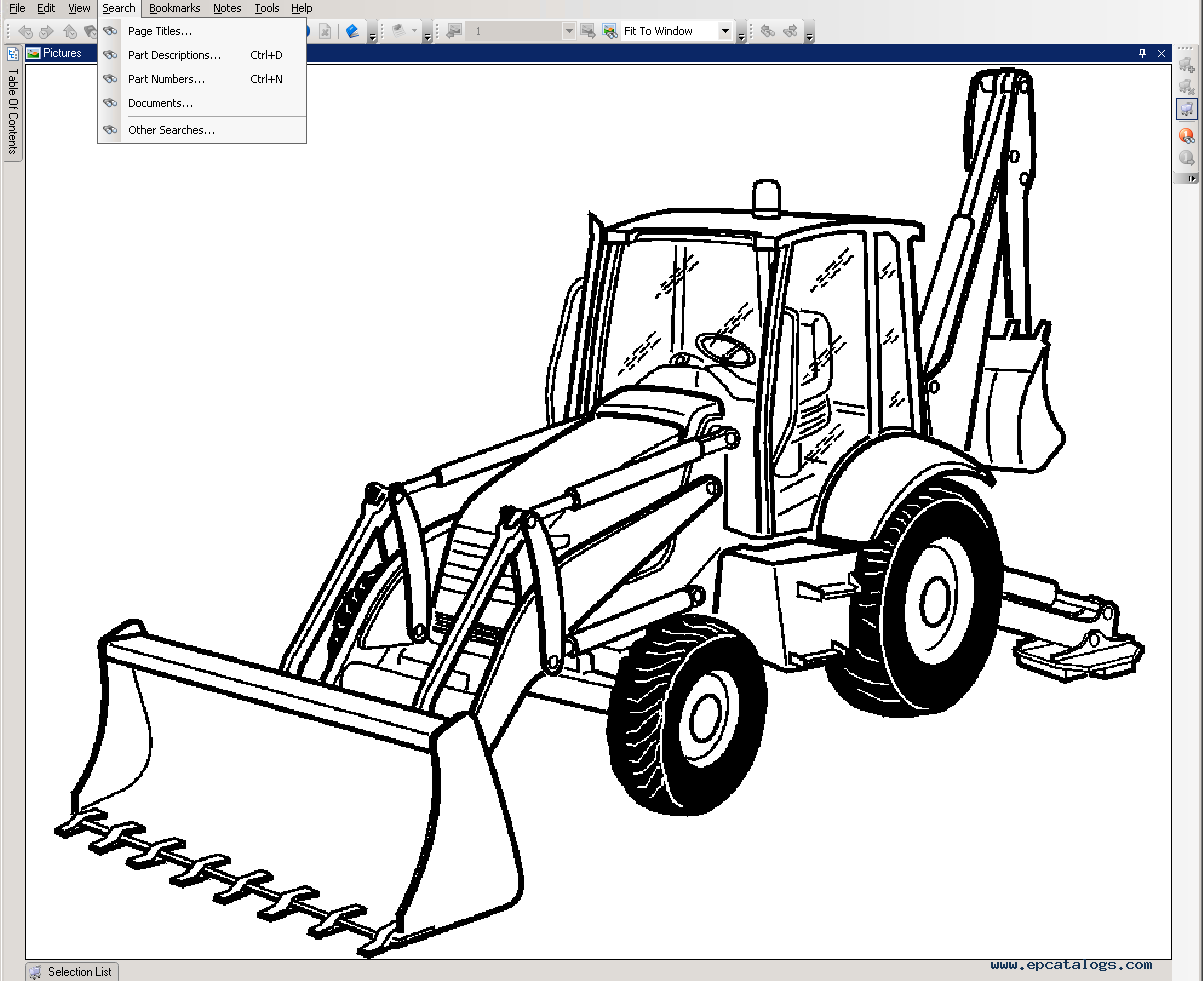Screen dimensions: 1203x981
Task: Click the Forward navigation arrow icon
Action: tap(46, 31)
